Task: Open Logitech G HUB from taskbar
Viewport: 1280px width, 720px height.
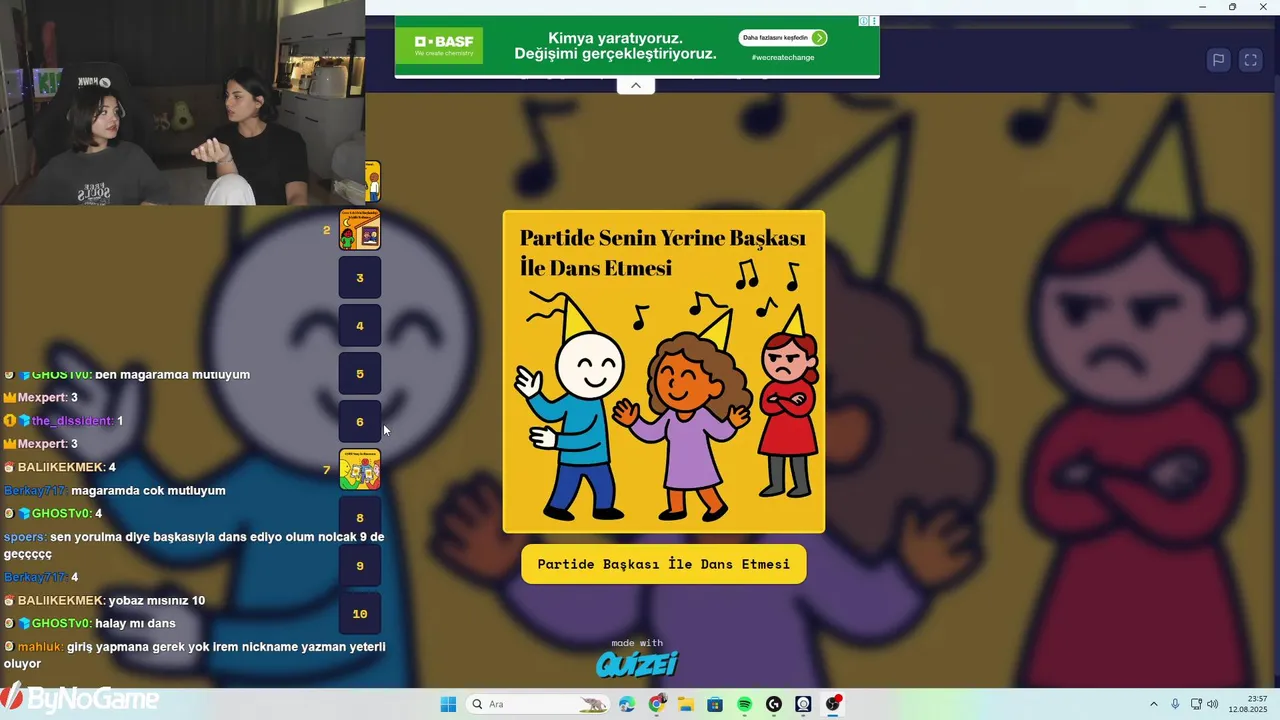Action: (774, 704)
